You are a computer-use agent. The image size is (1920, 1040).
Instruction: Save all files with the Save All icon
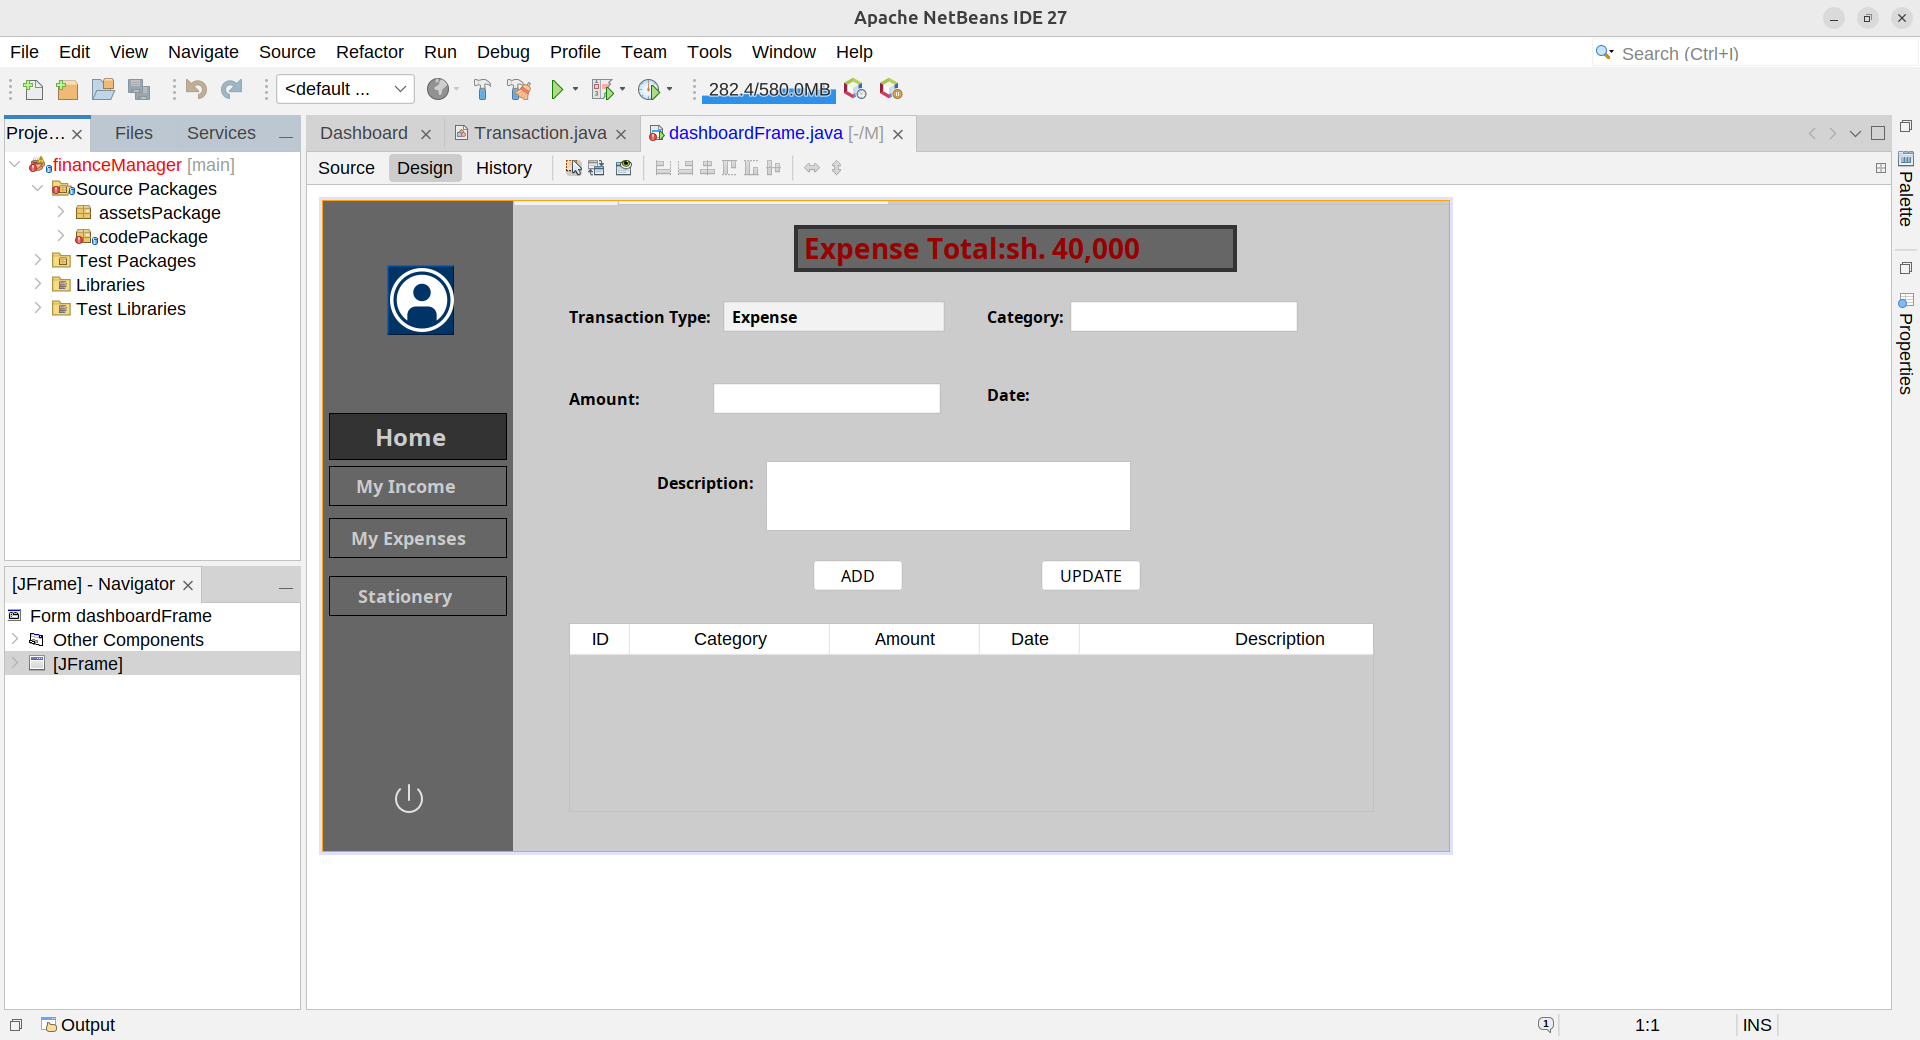pyautogui.click(x=139, y=89)
